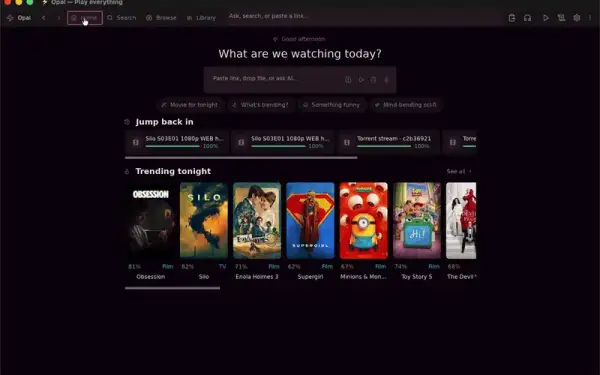
Task: Click the '67%' rating under Minions poster
Action: coord(347,266)
